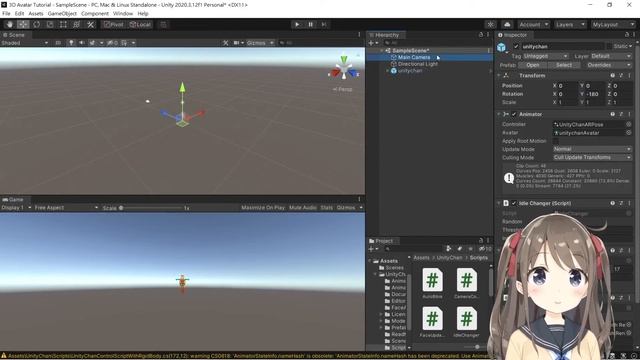Click the Play button

click(x=297, y=24)
